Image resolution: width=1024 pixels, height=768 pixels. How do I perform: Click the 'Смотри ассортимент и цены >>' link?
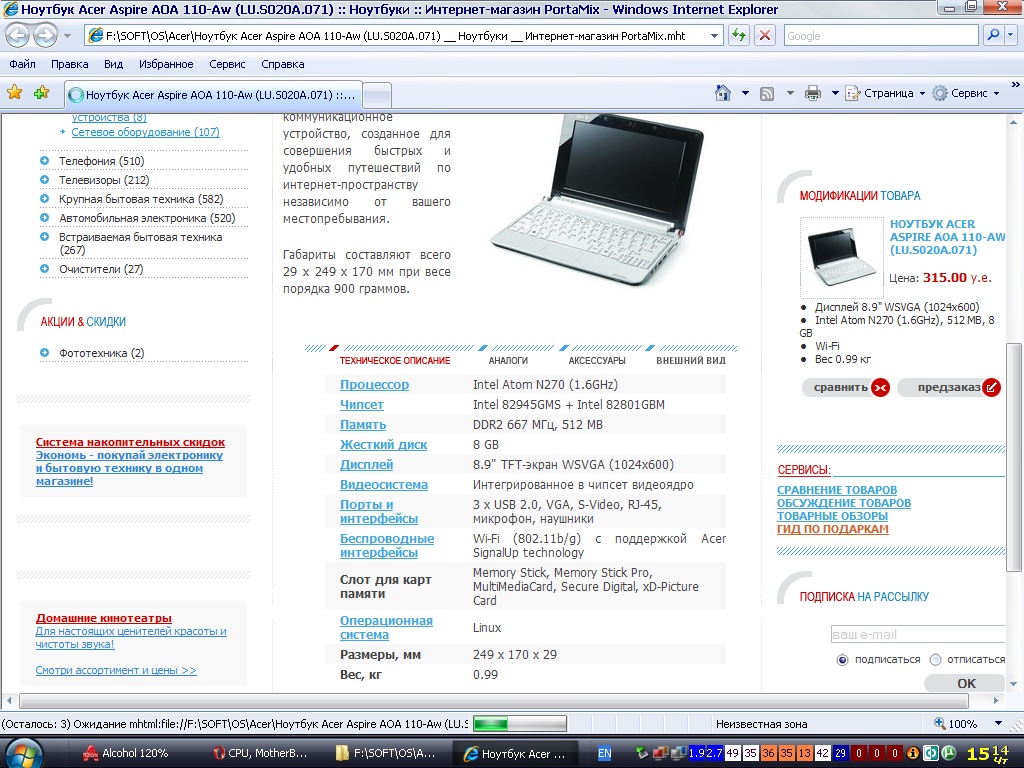click(x=116, y=670)
